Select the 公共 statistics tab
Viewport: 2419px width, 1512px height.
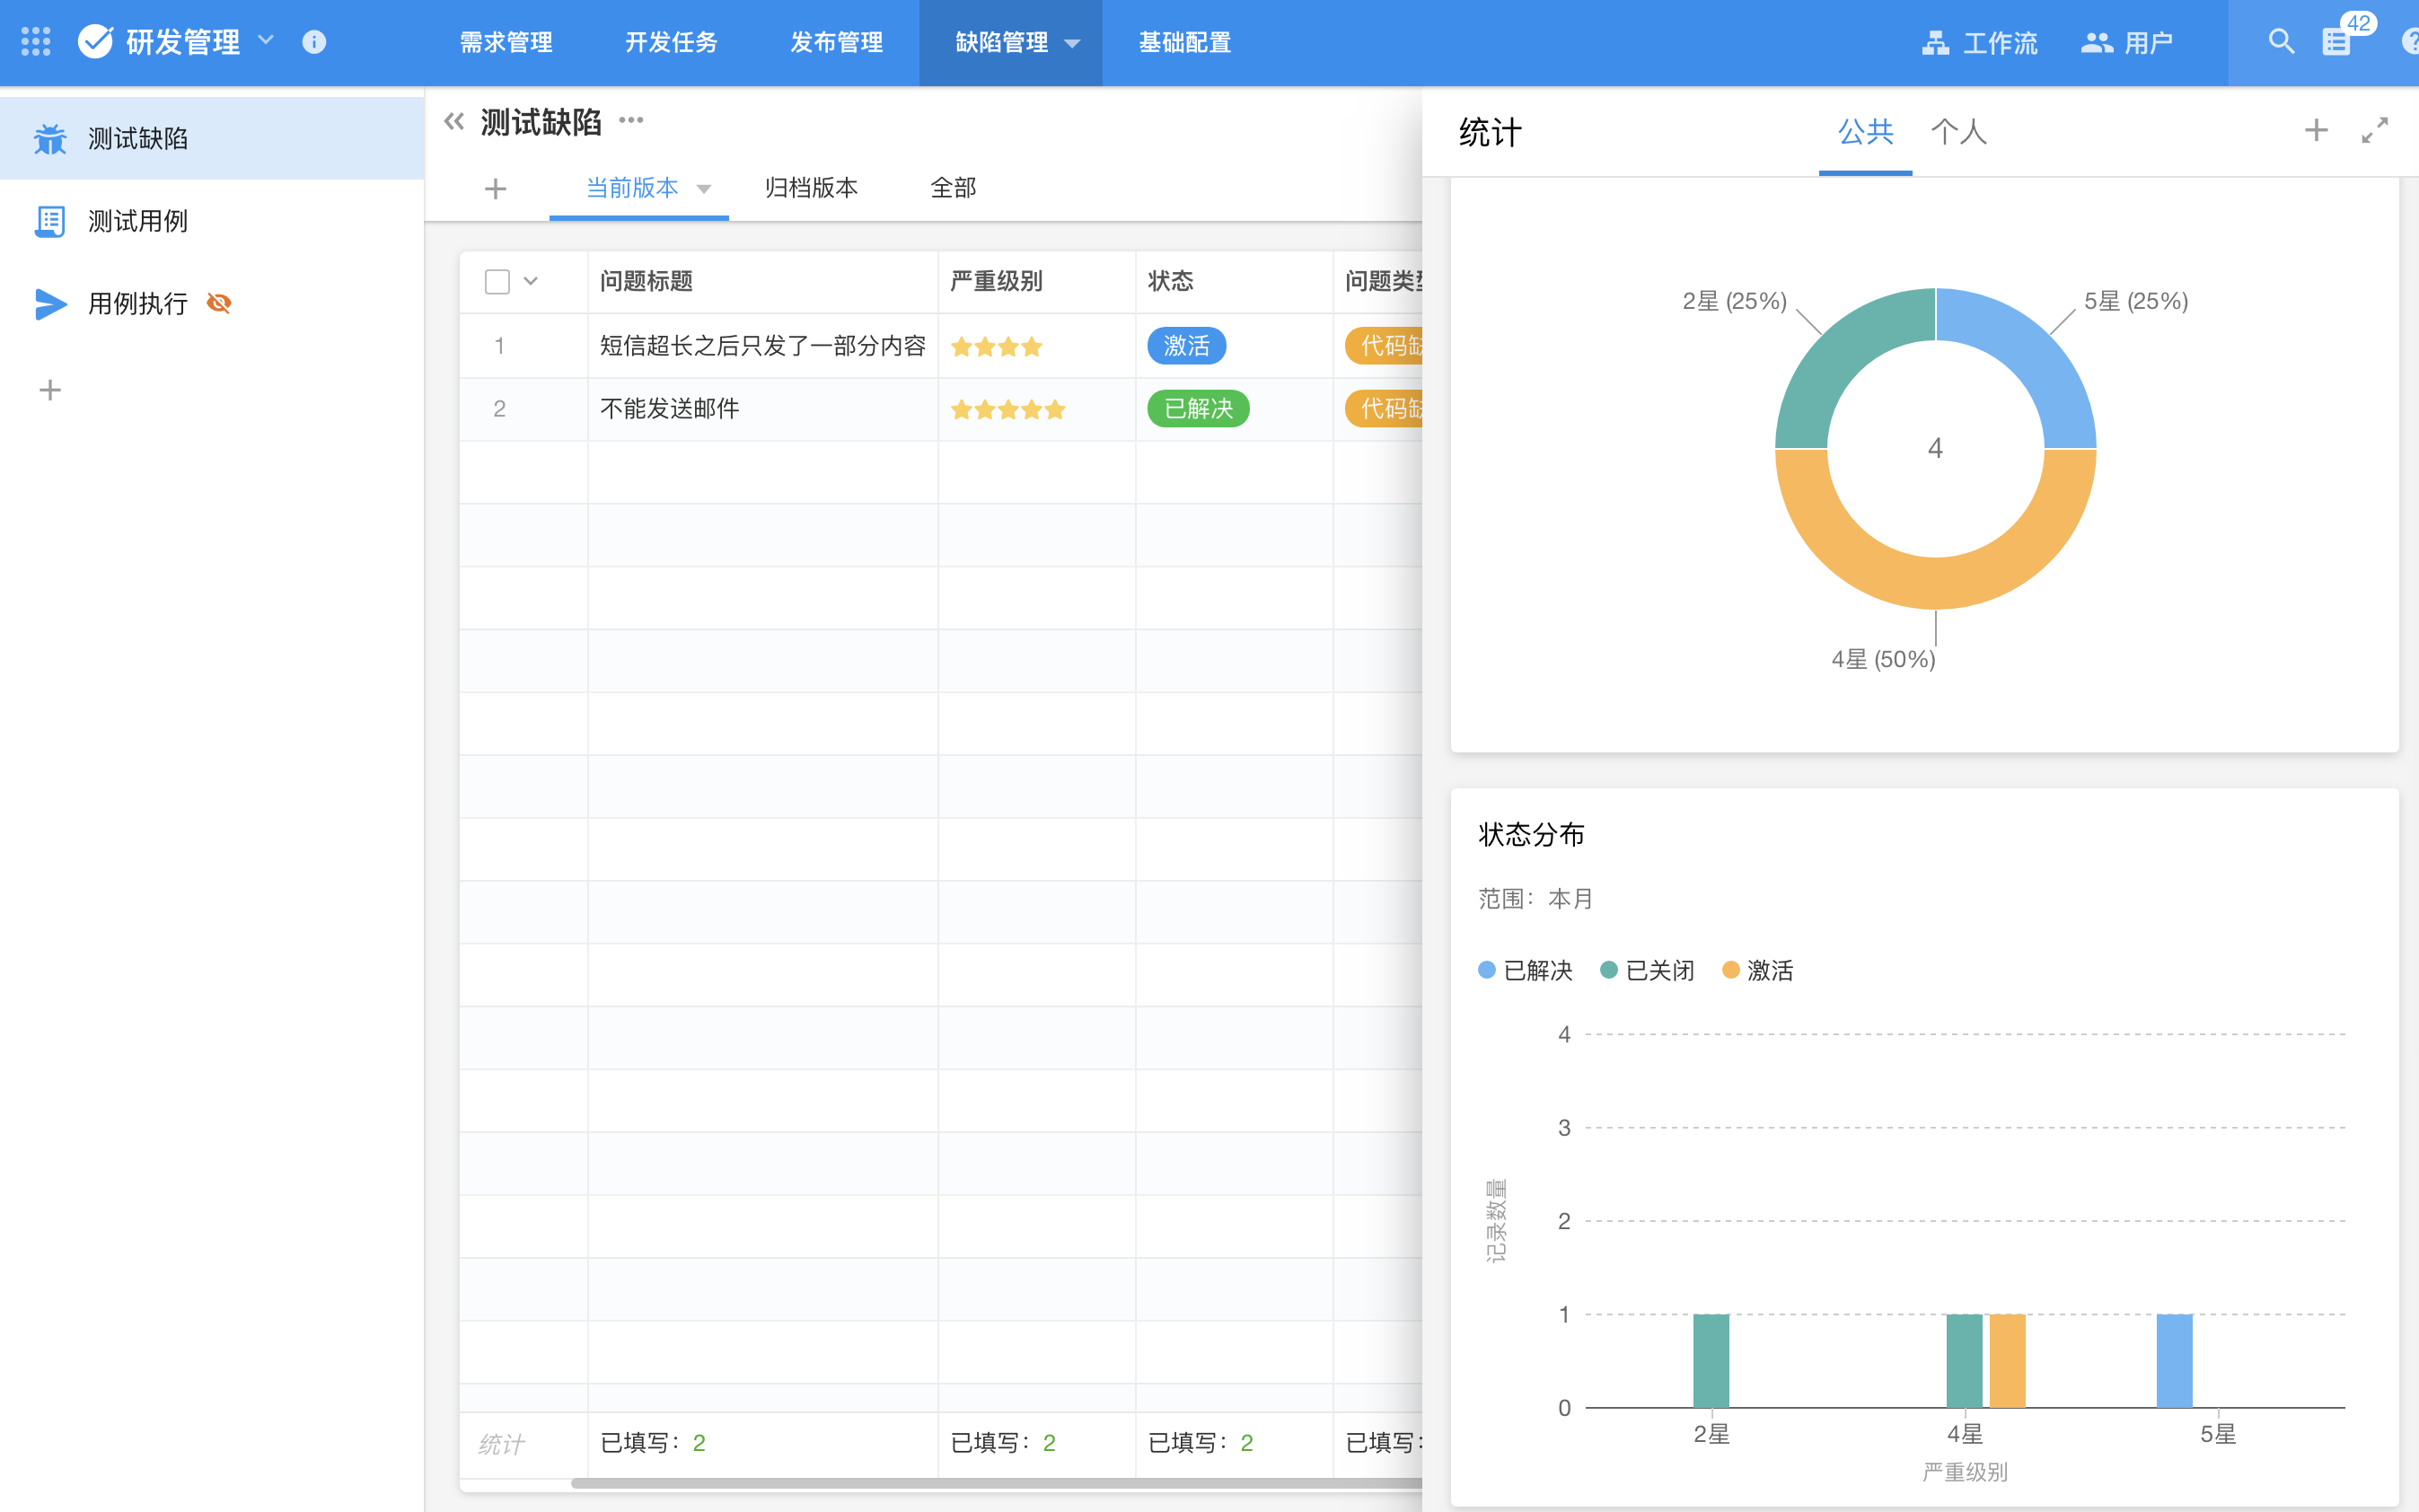[1865, 131]
